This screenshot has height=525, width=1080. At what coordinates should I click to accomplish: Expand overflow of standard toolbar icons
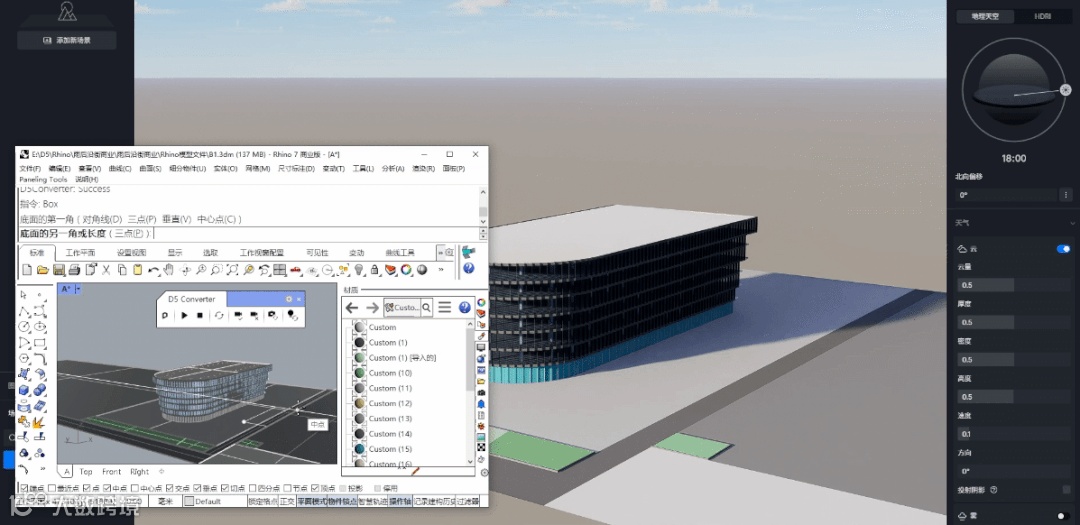[x=441, y=270]
